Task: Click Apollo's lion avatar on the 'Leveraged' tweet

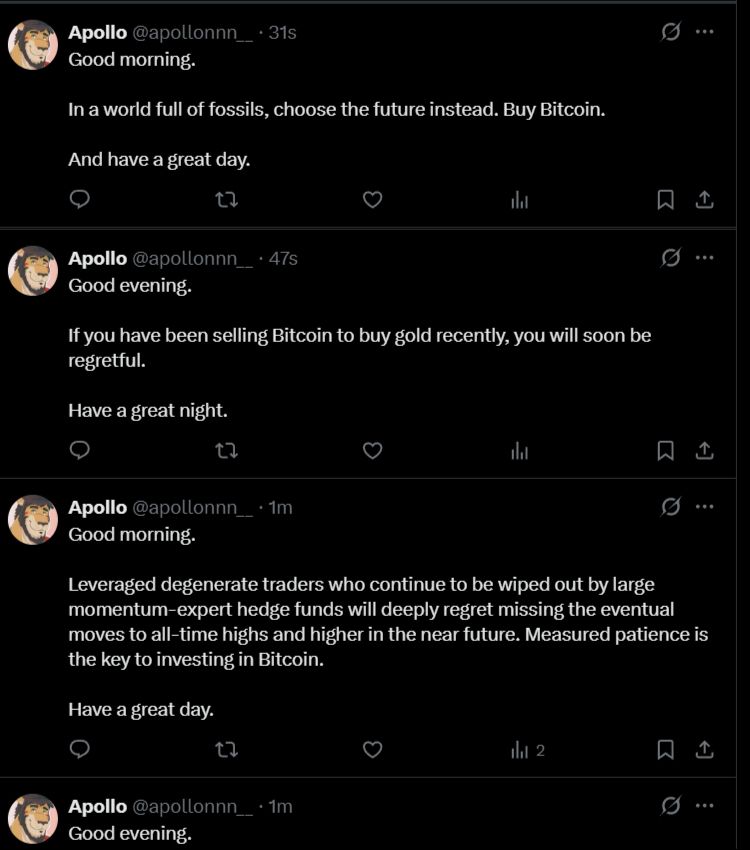Action: click(x=33, y=520)
